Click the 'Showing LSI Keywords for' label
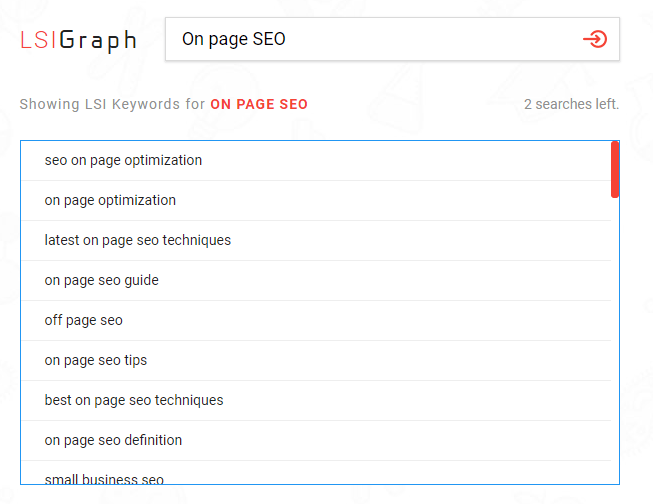653x504 pixels. pyautogui.click(x=112, y=104)
